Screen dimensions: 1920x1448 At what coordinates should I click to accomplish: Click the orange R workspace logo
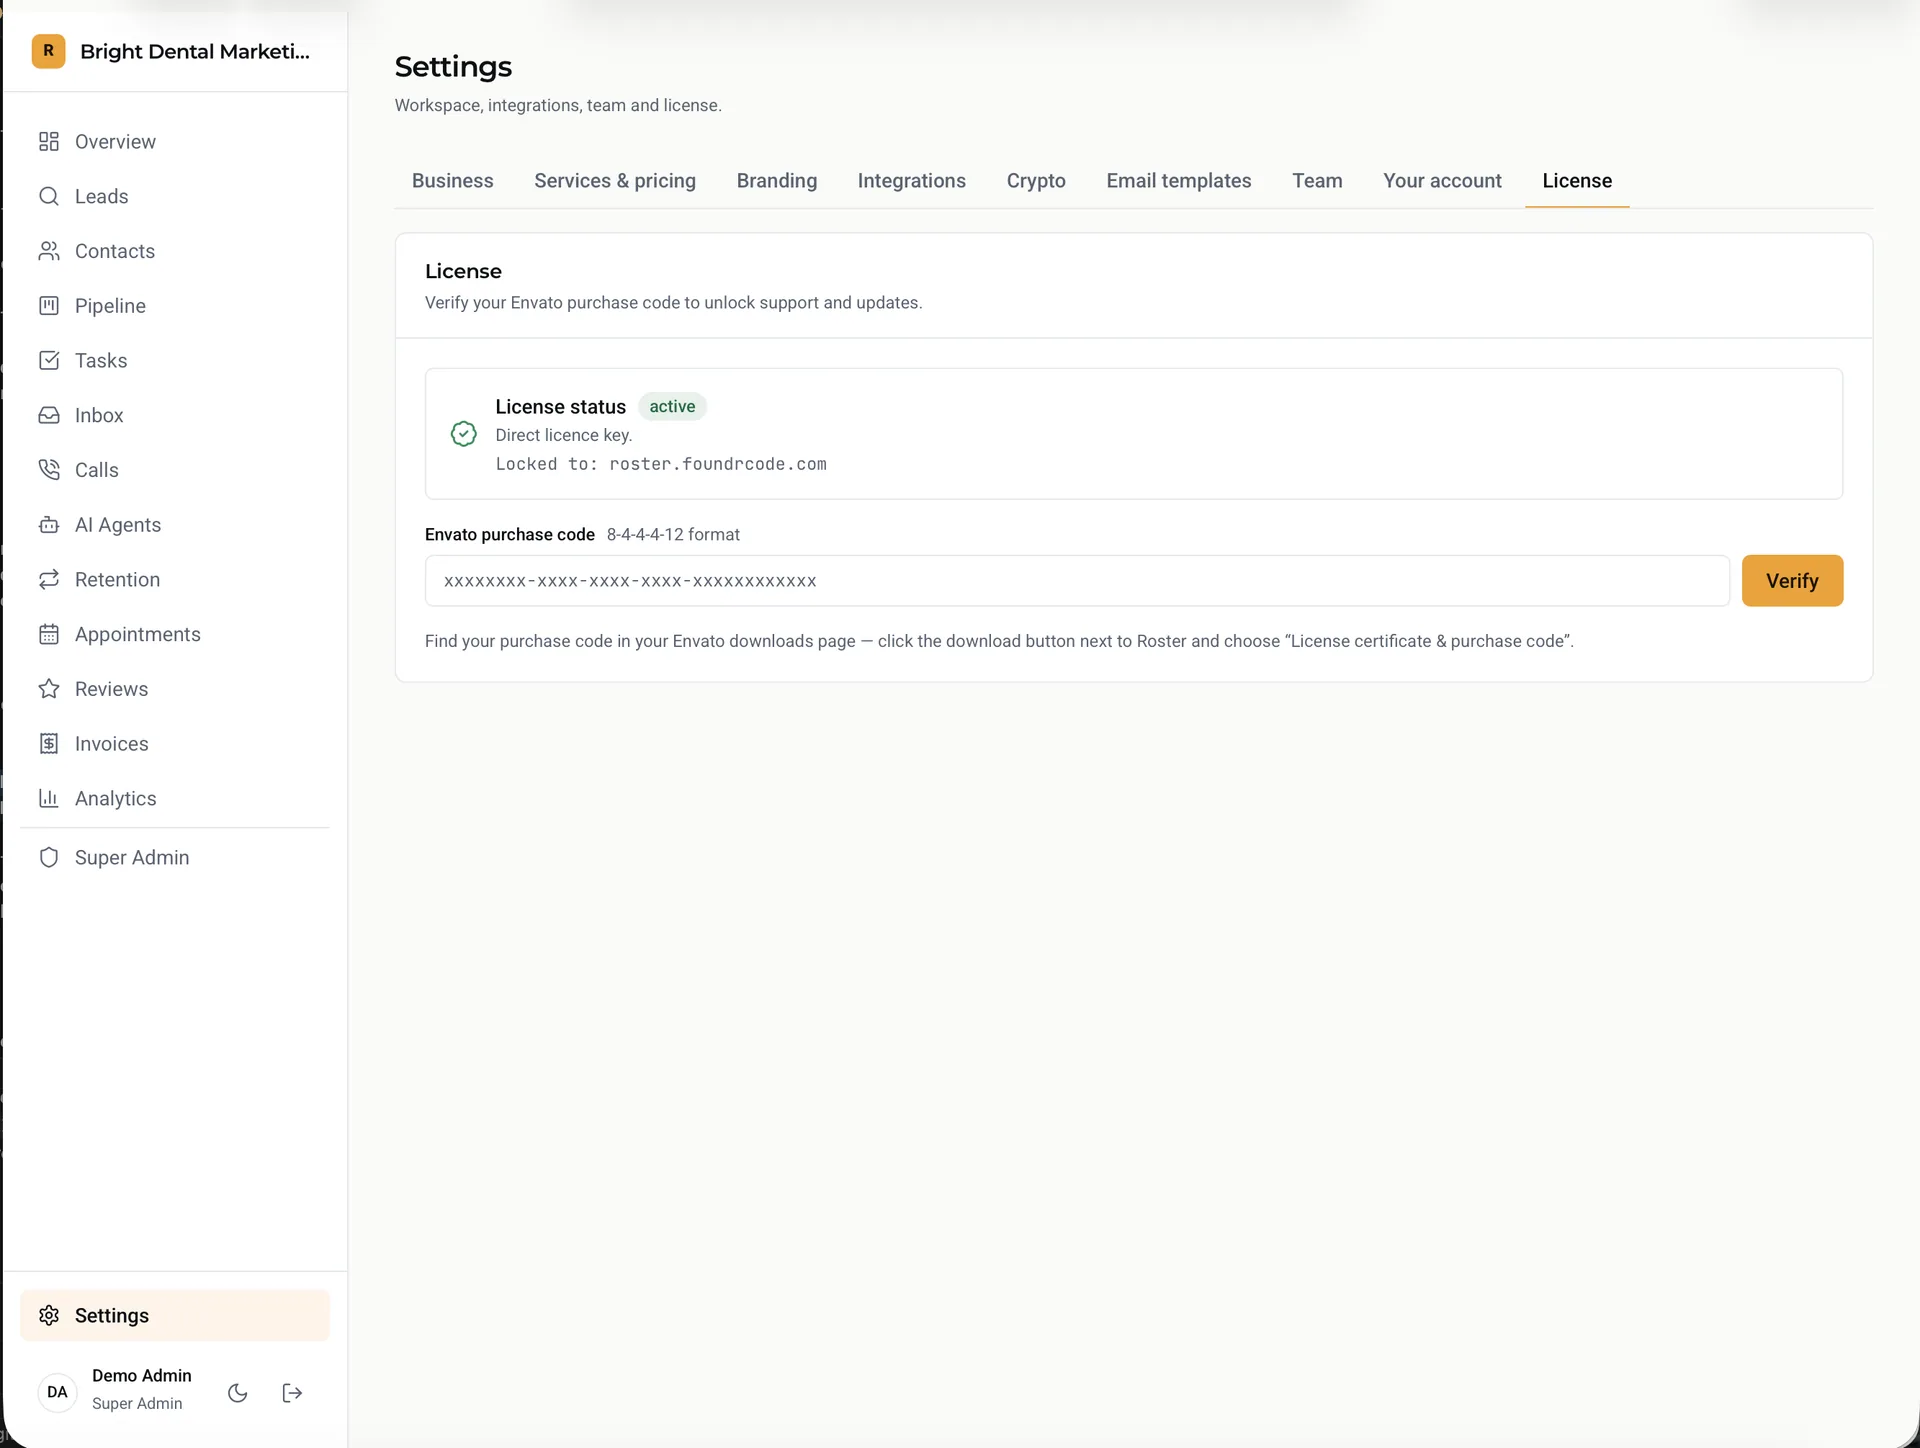[48, 51]
